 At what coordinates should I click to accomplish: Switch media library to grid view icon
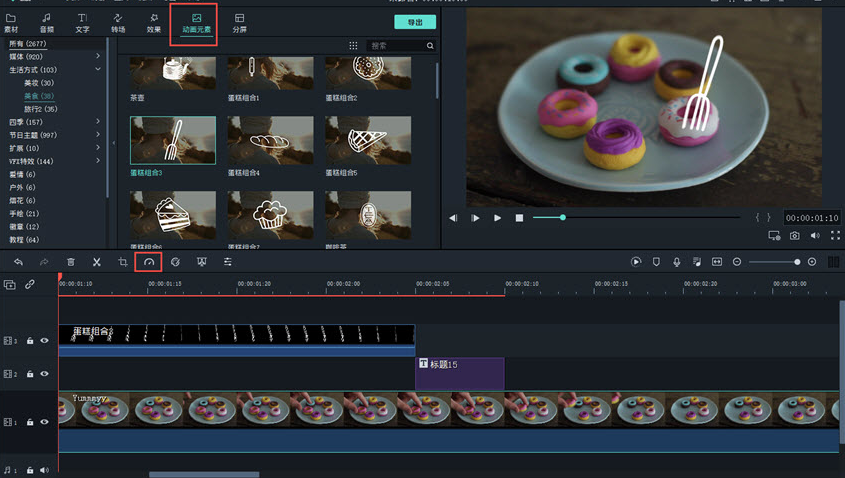pyautogui.click(x=353, y=46)
